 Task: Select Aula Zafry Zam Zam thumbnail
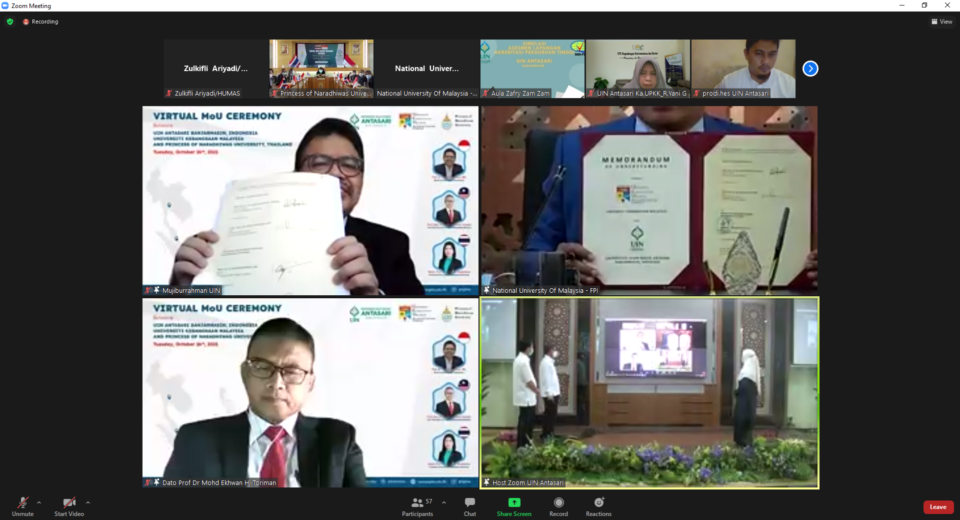pos(533,69)
